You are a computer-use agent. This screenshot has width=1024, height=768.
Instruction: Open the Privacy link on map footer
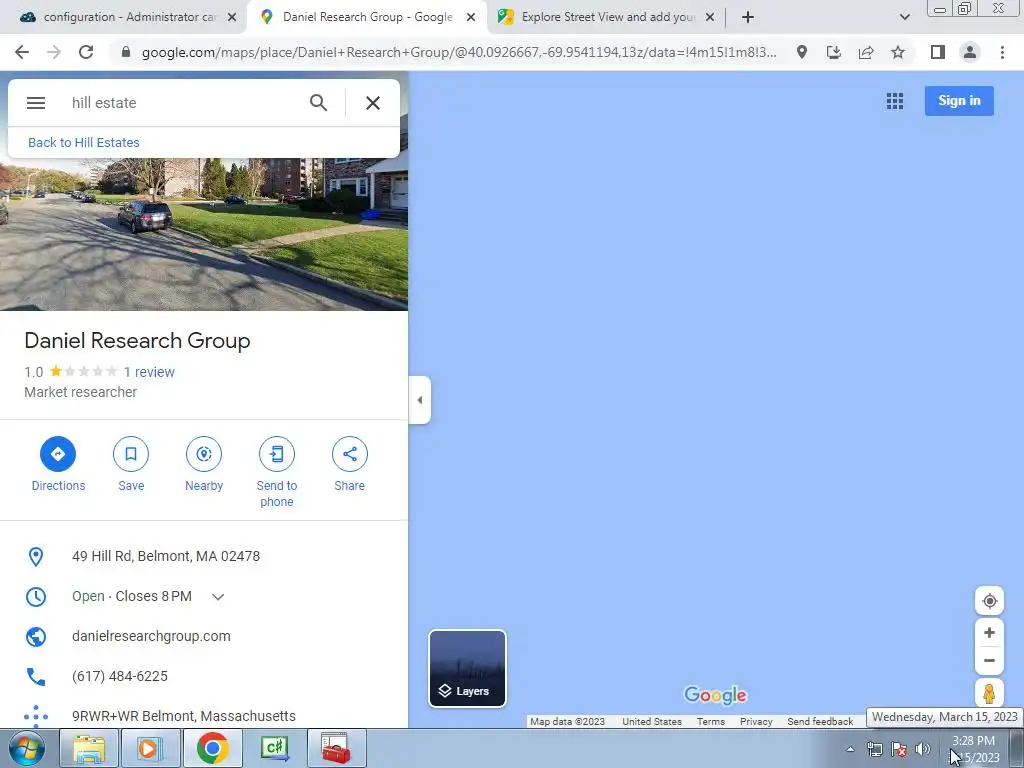pos(756,722)
